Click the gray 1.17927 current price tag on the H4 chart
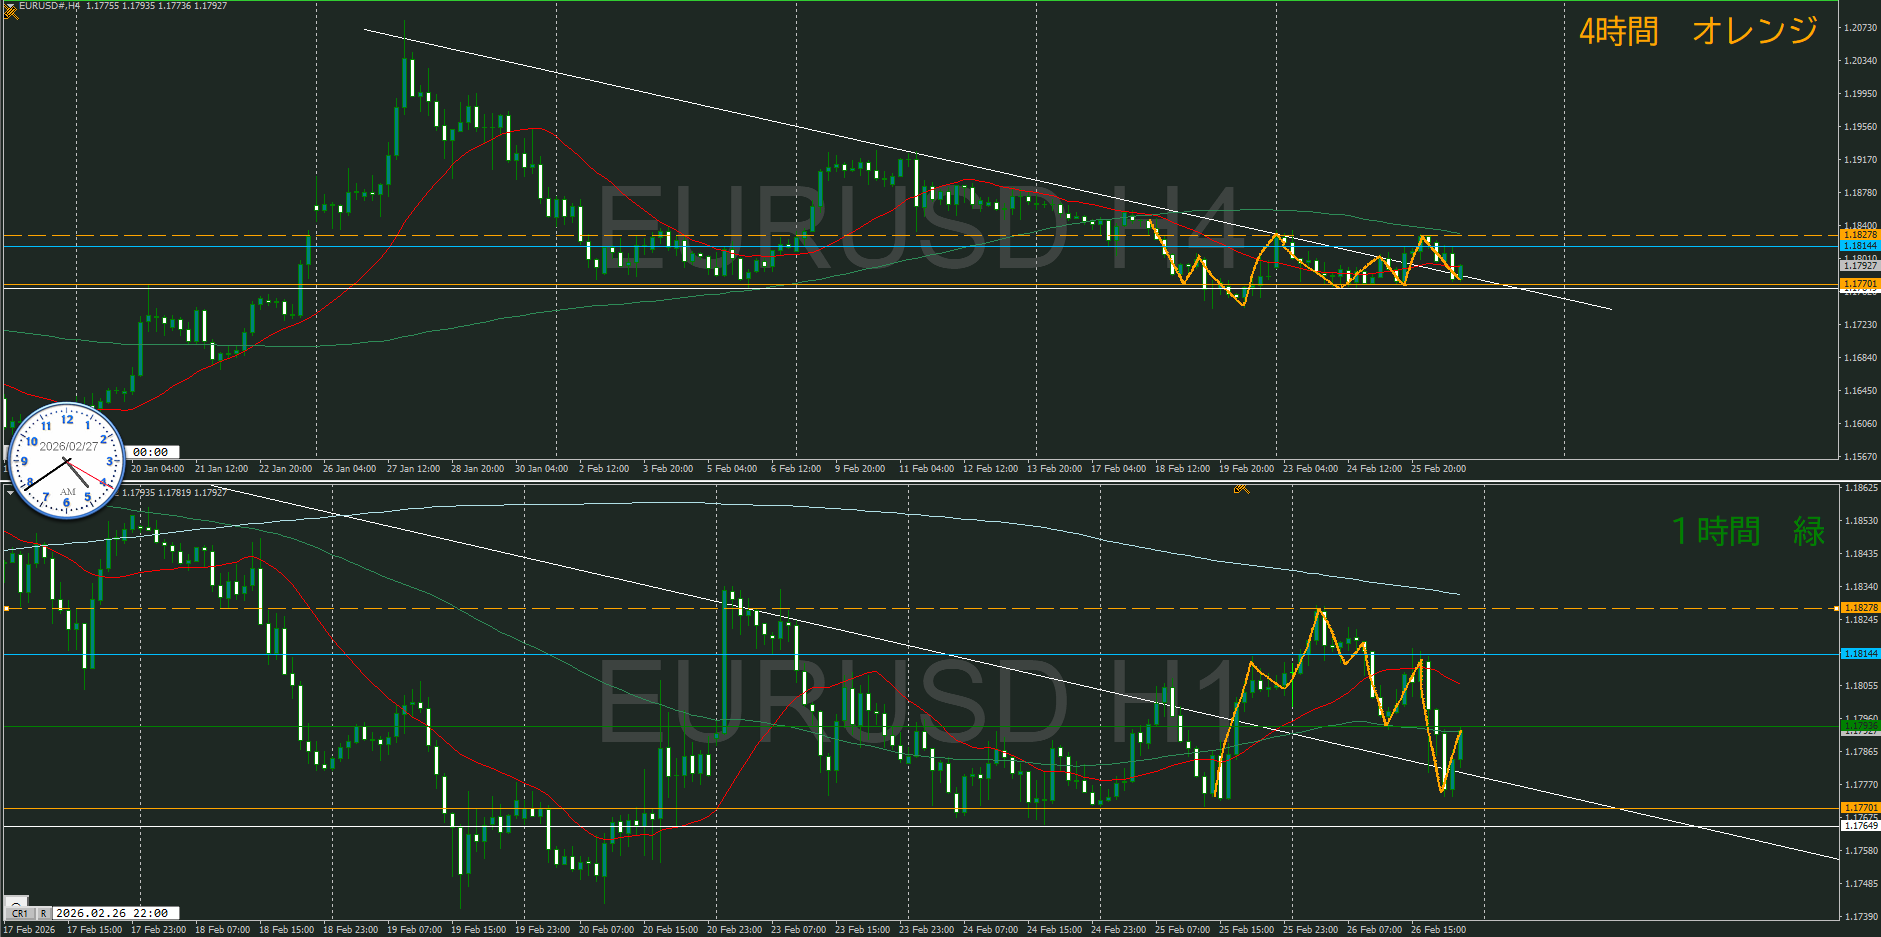 [1859, 266]
